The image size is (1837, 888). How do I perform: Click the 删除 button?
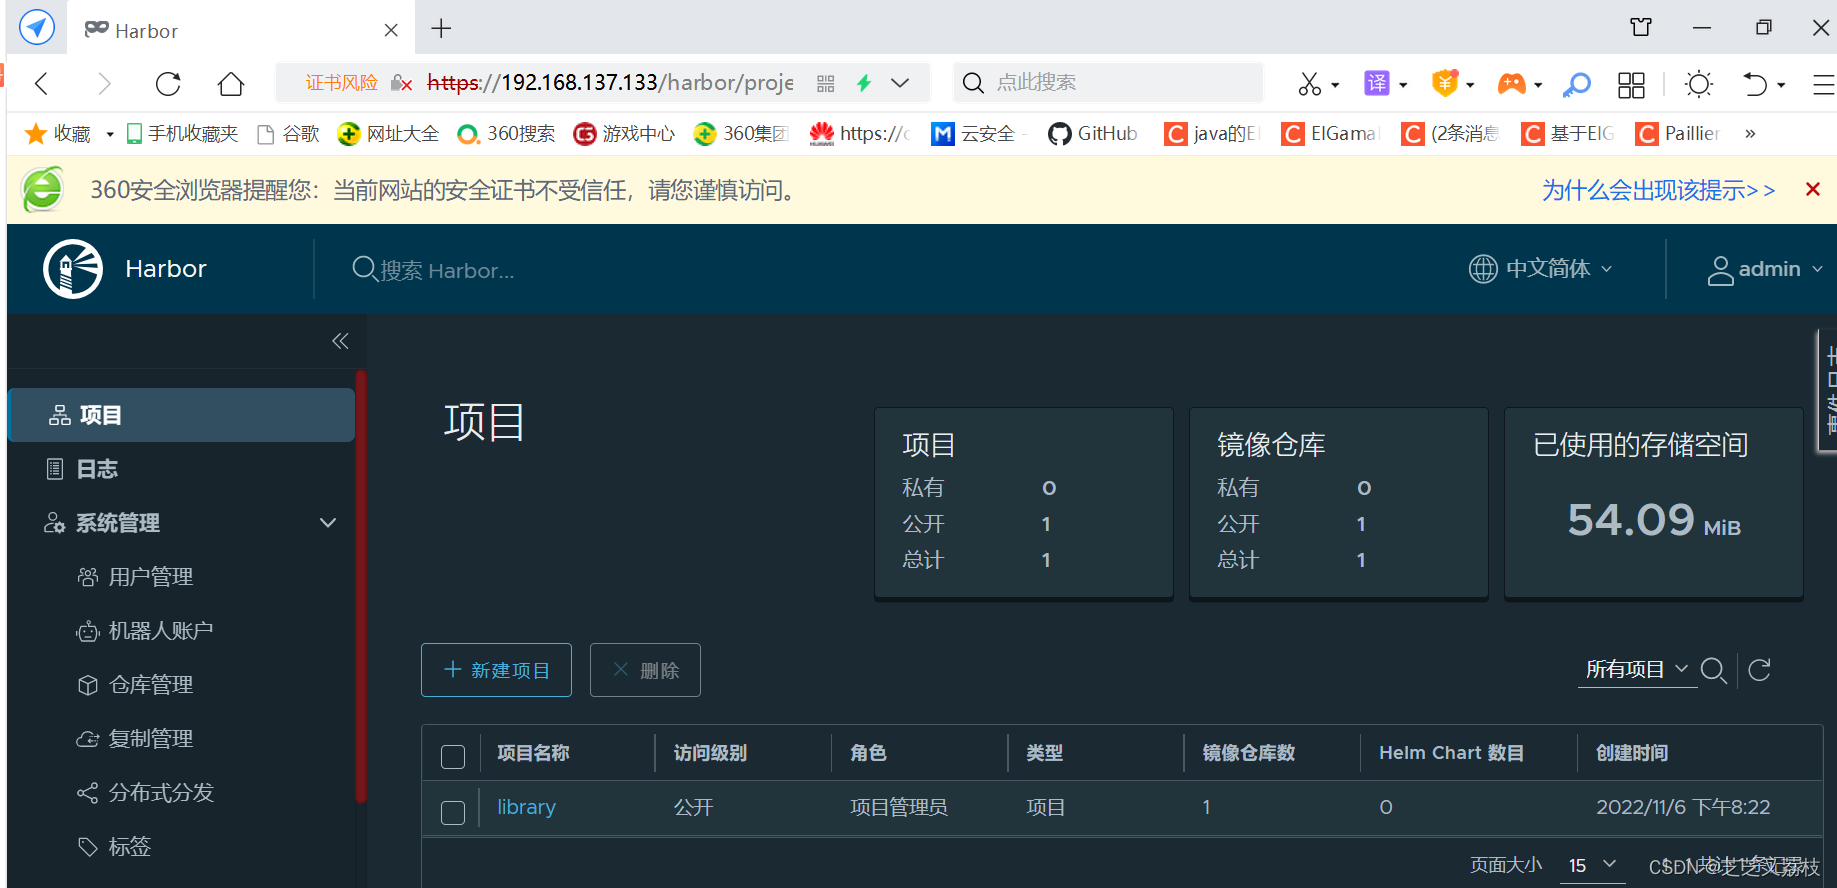tap(645, 670)
